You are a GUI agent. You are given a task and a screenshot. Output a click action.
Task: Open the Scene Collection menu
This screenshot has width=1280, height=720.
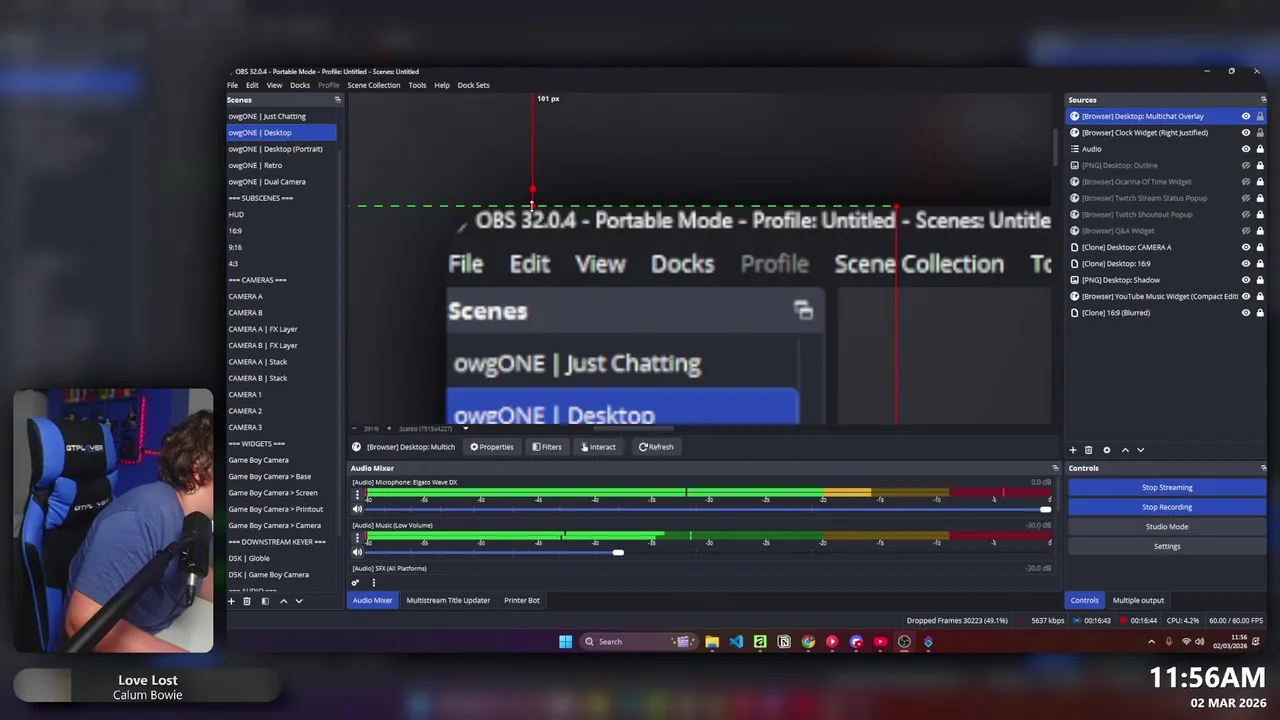pos(373,85)
